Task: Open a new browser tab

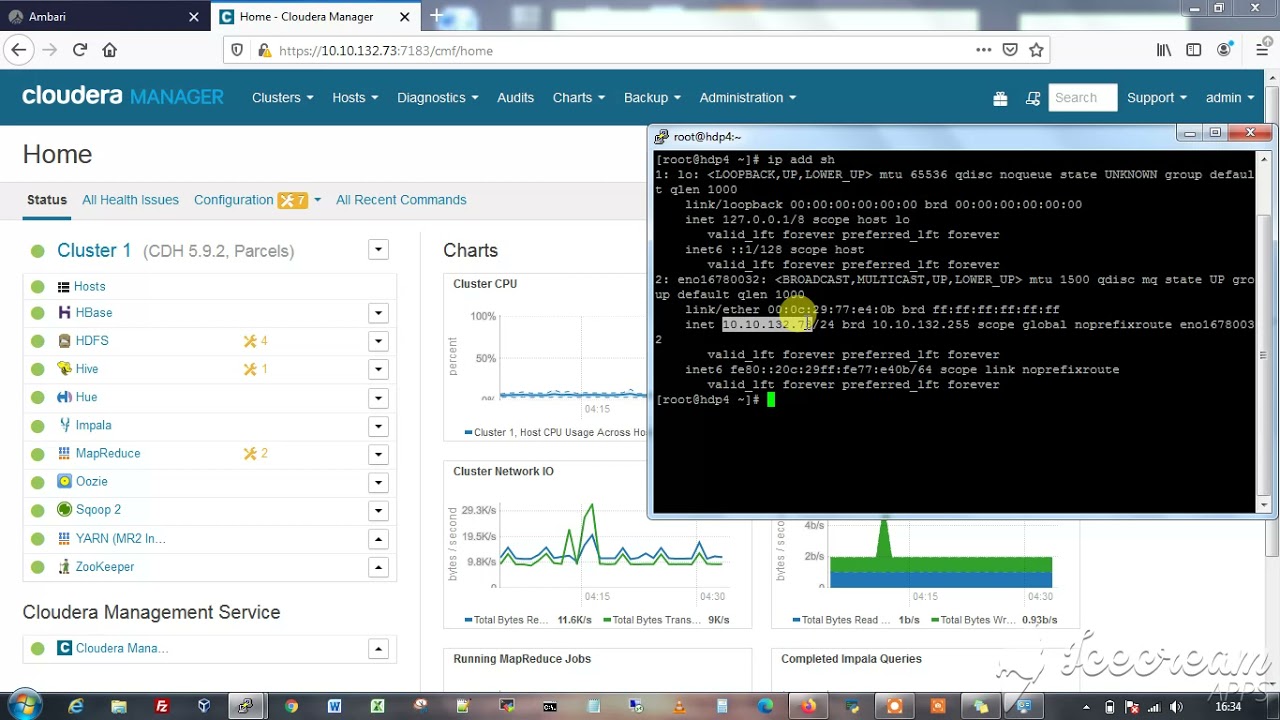Action: 436,16
